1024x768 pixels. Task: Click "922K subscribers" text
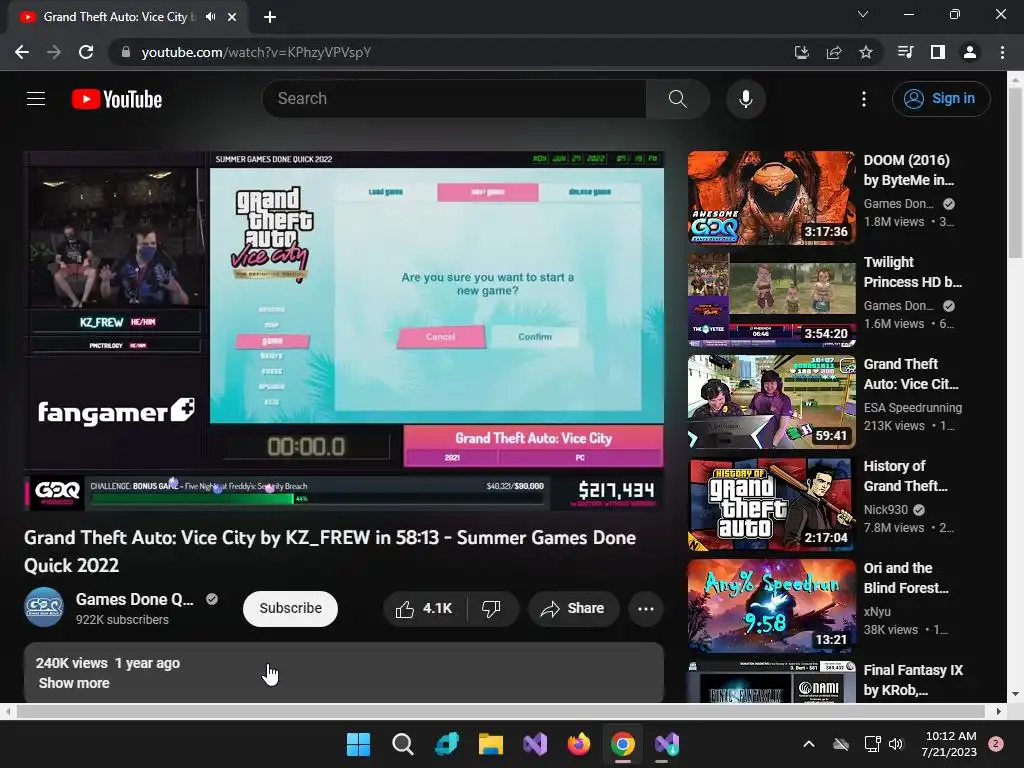122,620
